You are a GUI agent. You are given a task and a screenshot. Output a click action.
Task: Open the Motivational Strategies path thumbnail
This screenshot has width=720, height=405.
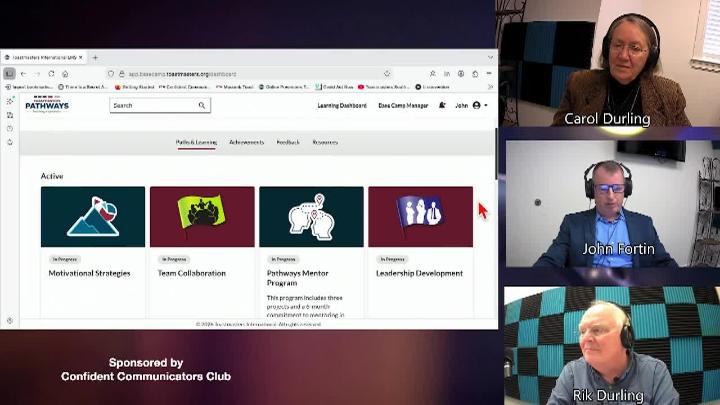click(x=93, y=216)
